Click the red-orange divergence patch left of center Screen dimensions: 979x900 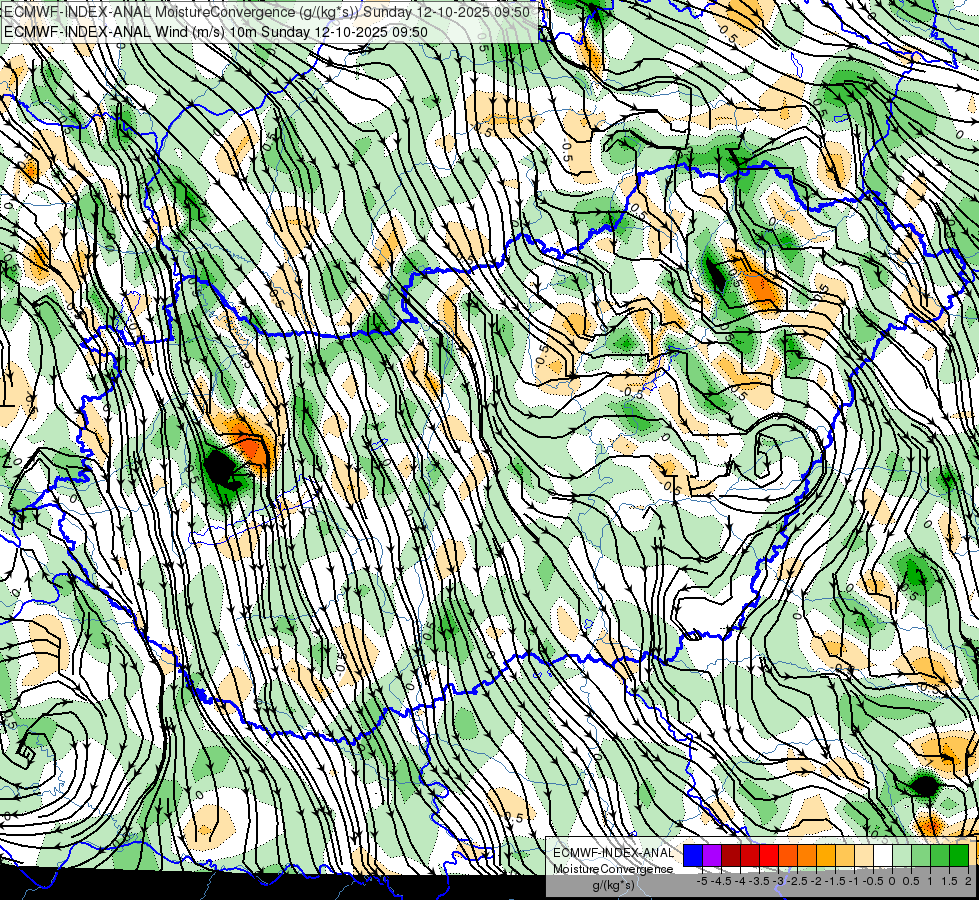pyautogui.click(x=251, y=448)
